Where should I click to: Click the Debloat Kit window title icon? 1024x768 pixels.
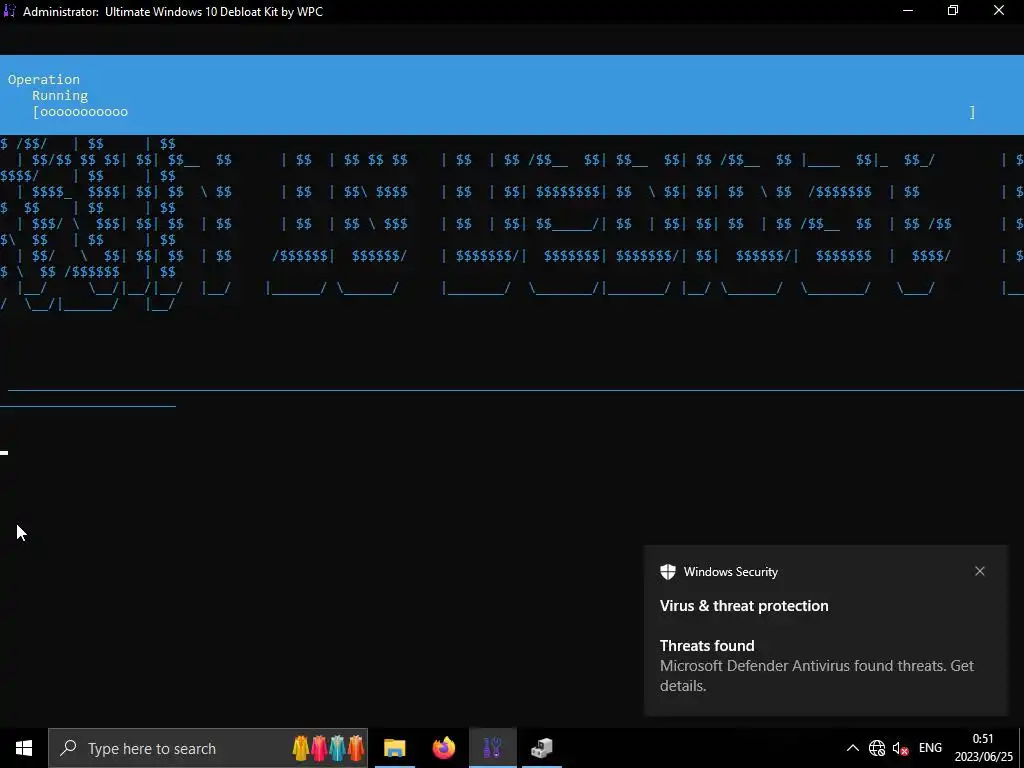point(9,11)
